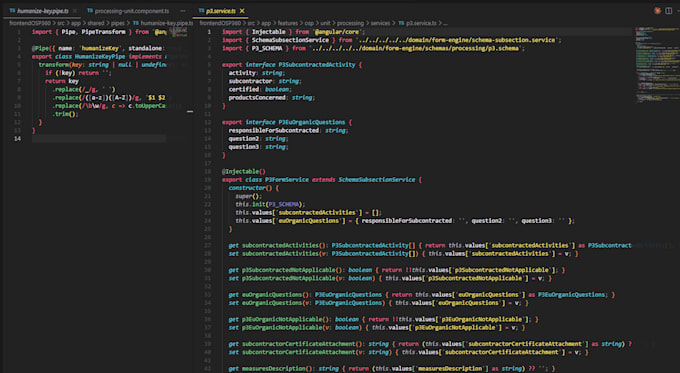
Task: Open 'services' breadcrumb in right editor
Action: click(380, 23)
